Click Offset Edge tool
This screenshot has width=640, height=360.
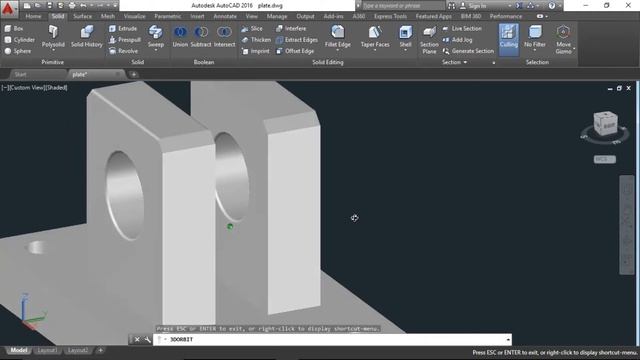point(295,51)
